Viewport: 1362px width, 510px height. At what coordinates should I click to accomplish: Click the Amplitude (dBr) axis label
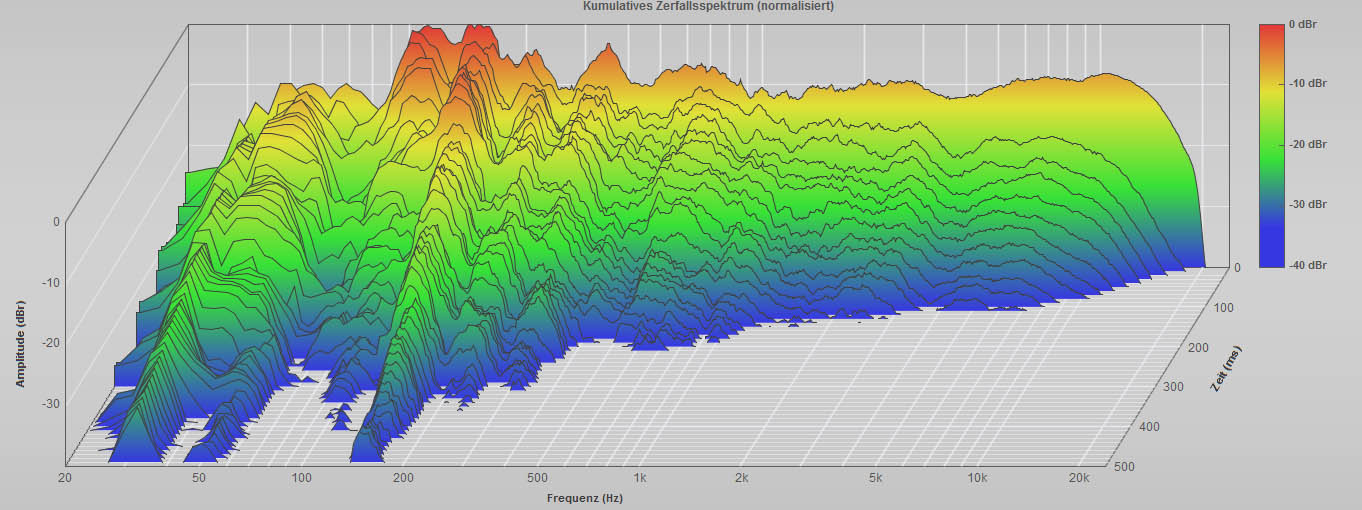click(x=20, y=342)
